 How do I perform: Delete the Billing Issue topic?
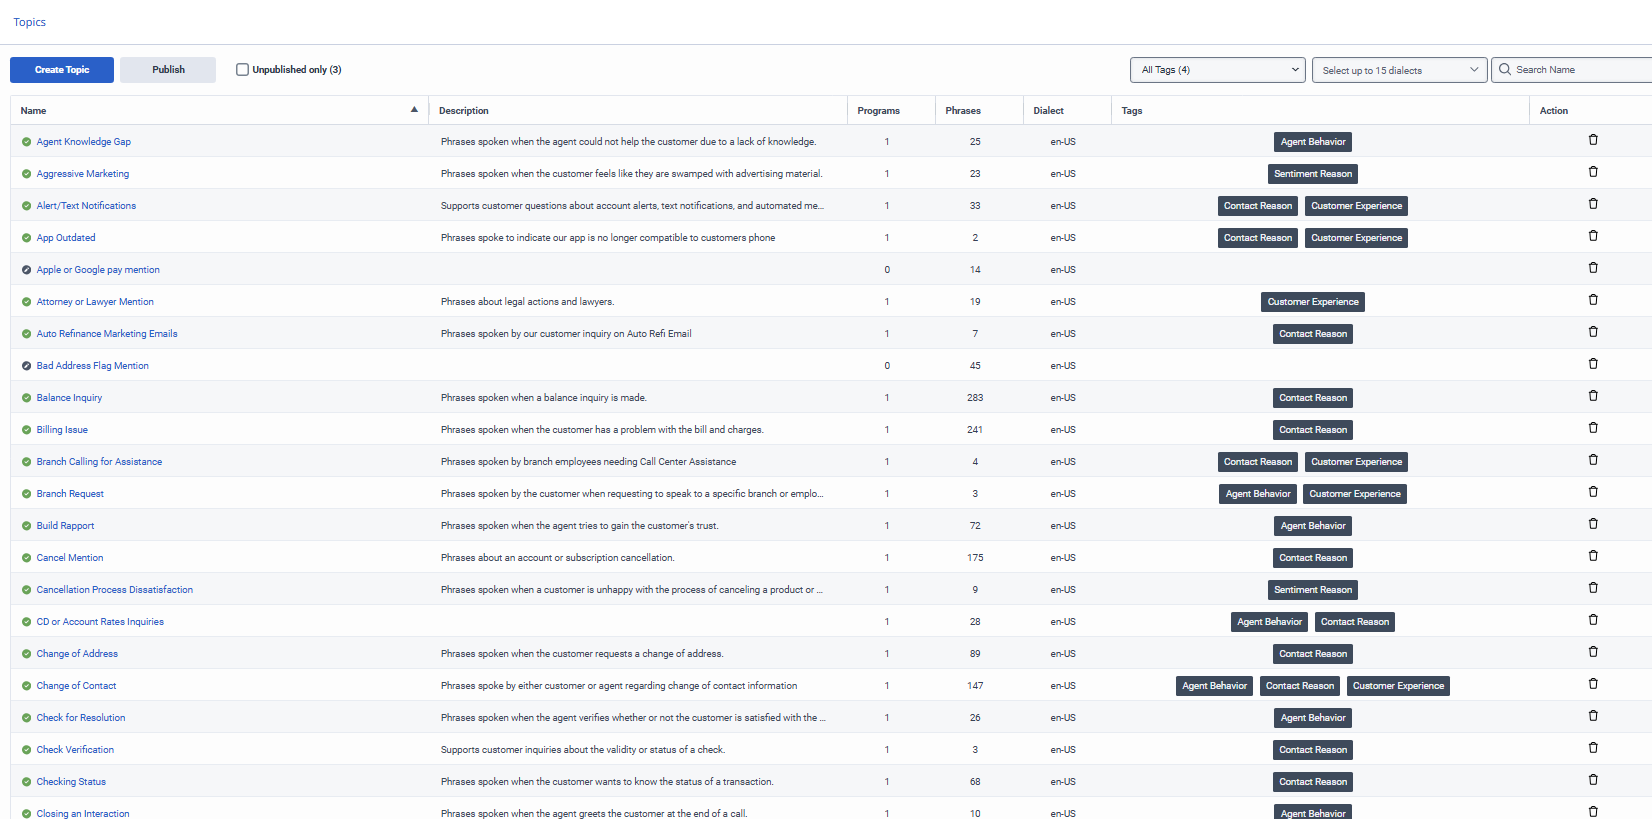1593,428
